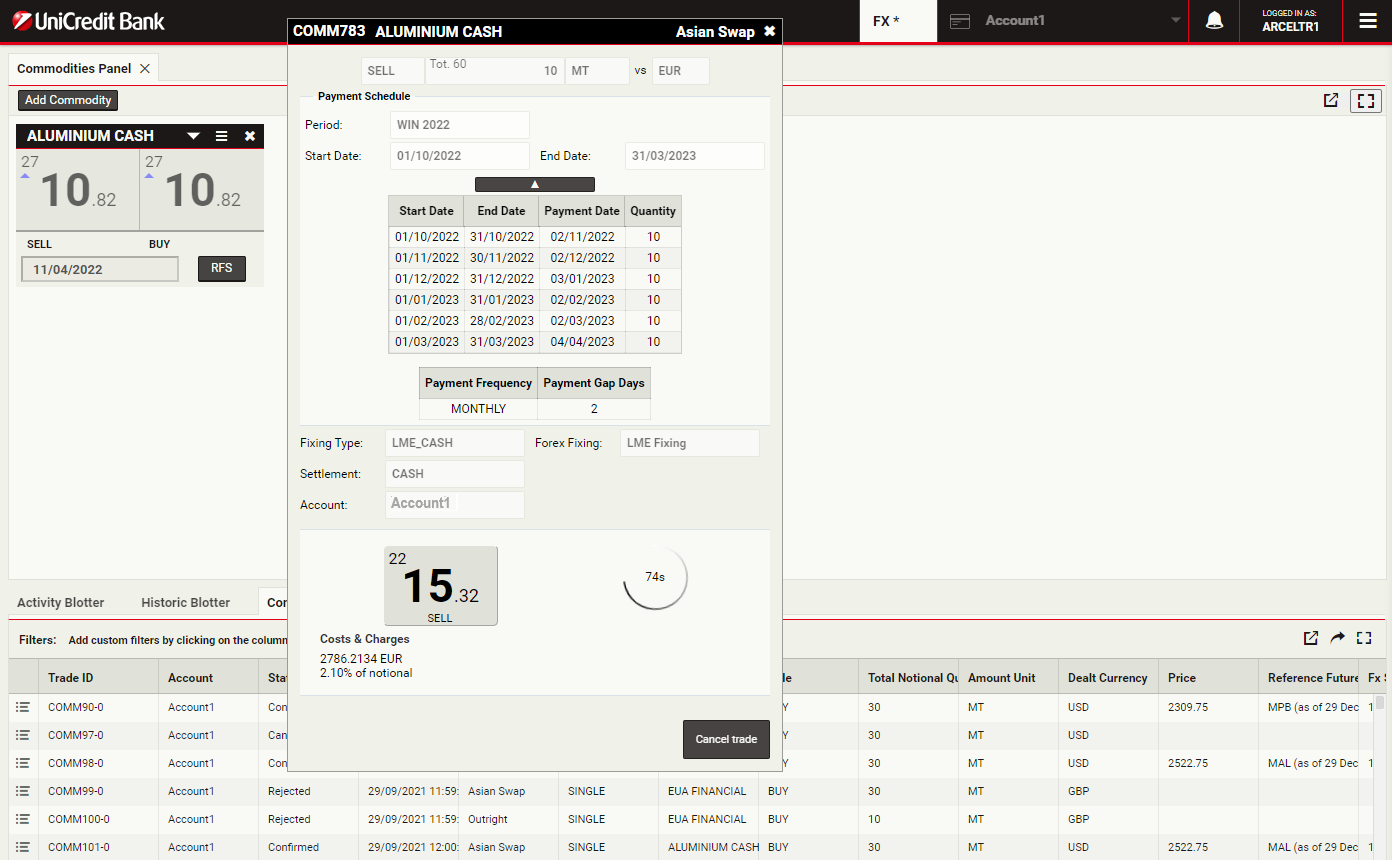Viewport: 1392px width, 860px height.
Task: Switch to the Historic Blotter tab
Action: click(185, 602)
